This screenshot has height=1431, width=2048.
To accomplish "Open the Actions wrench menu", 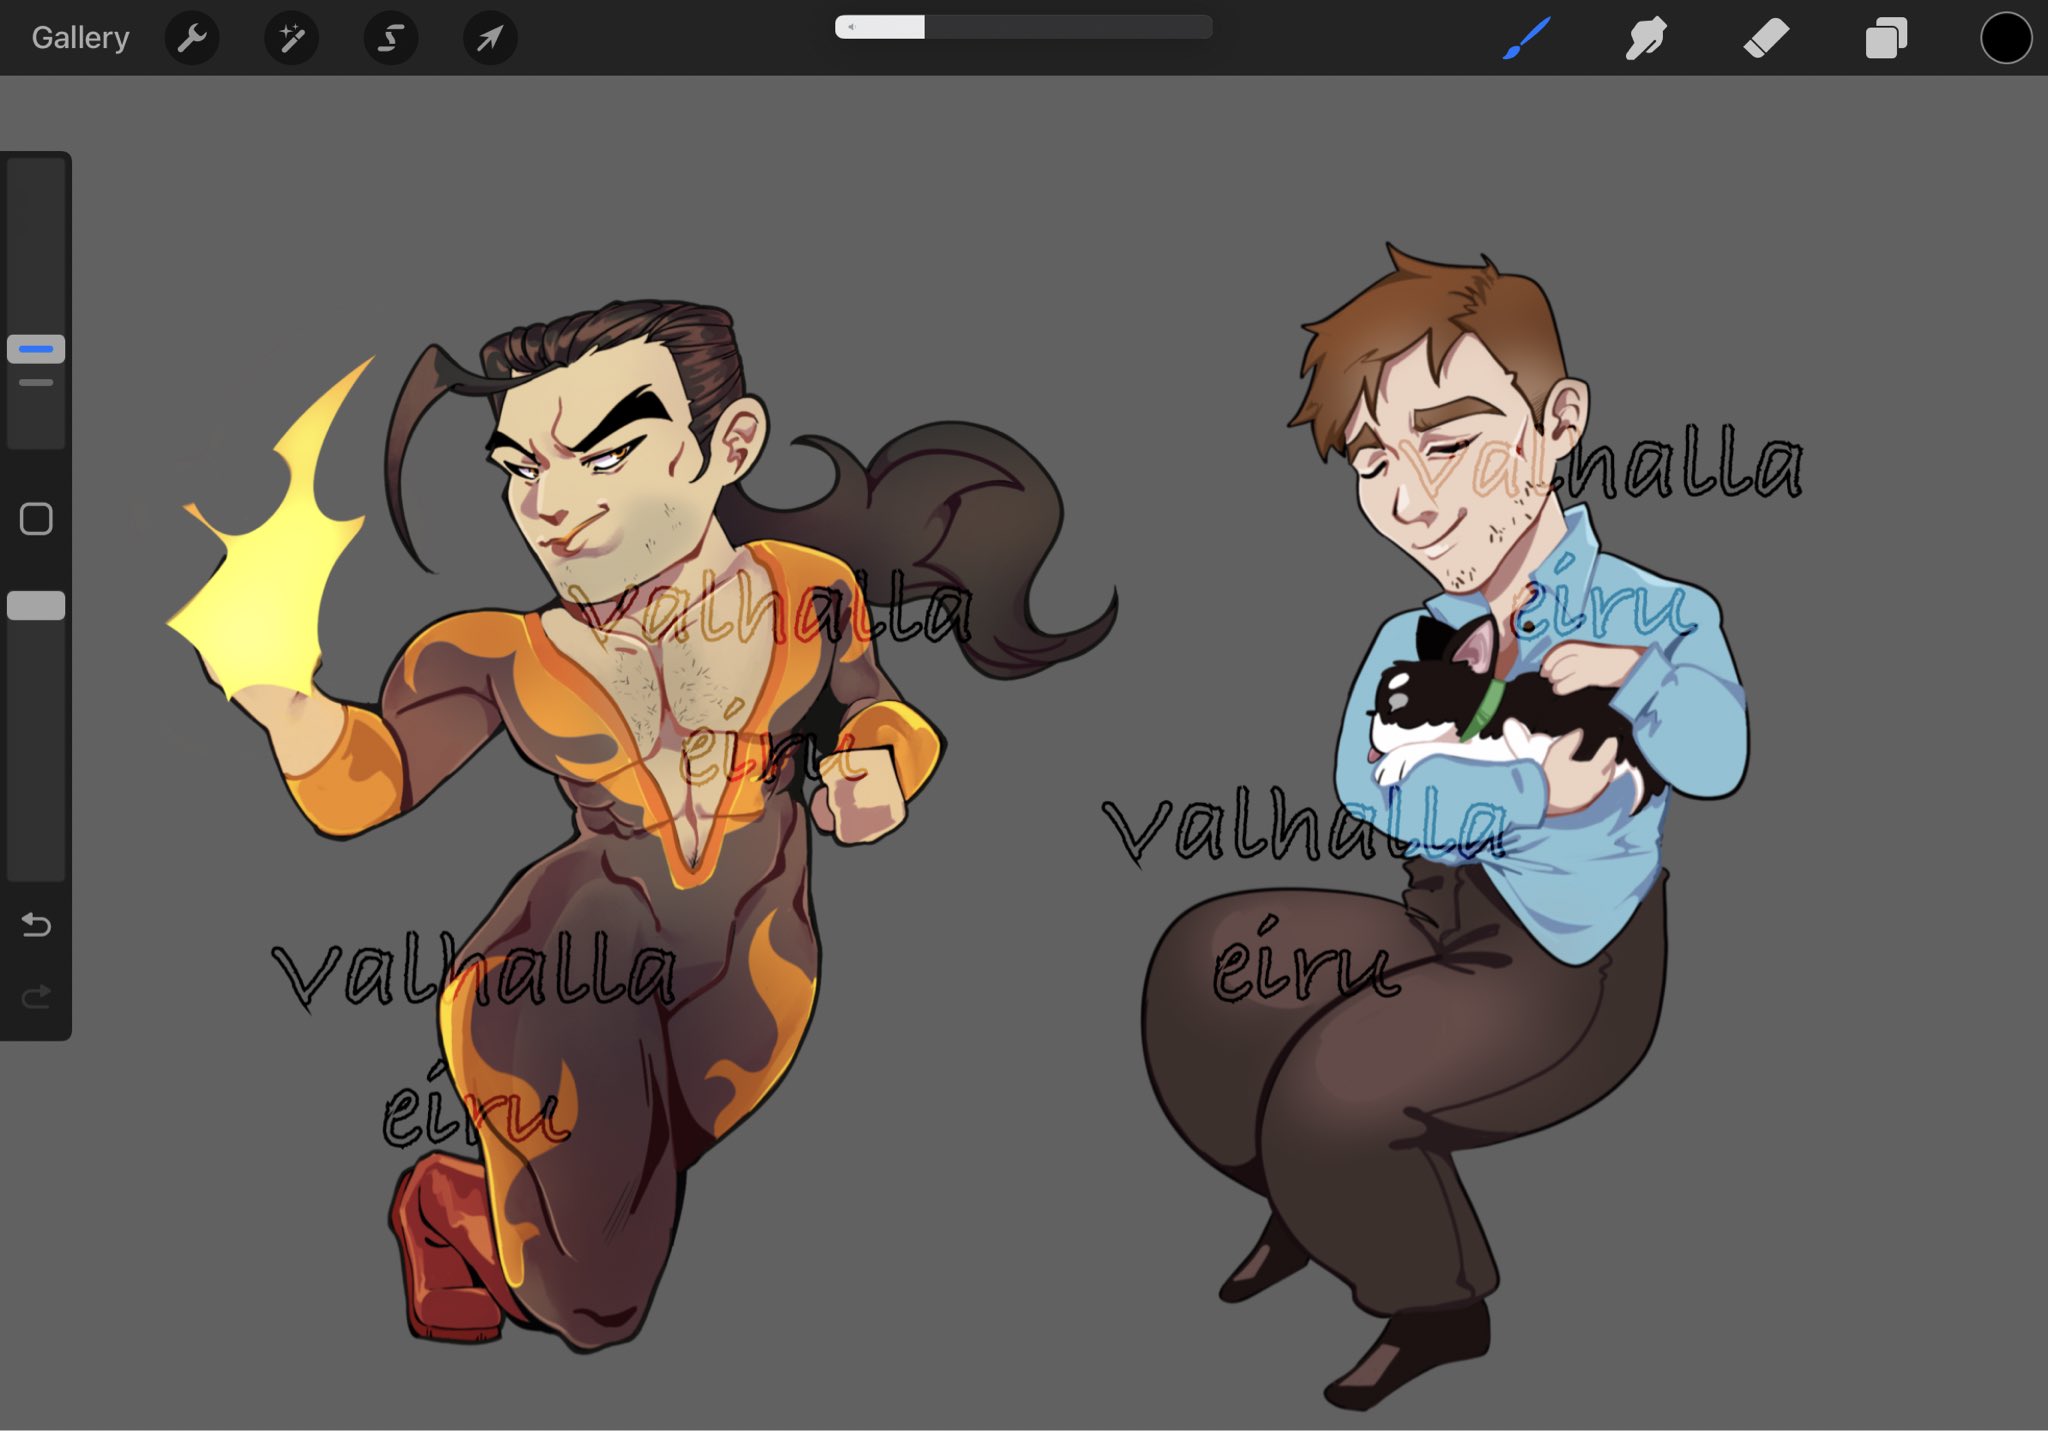I will 191,38.
